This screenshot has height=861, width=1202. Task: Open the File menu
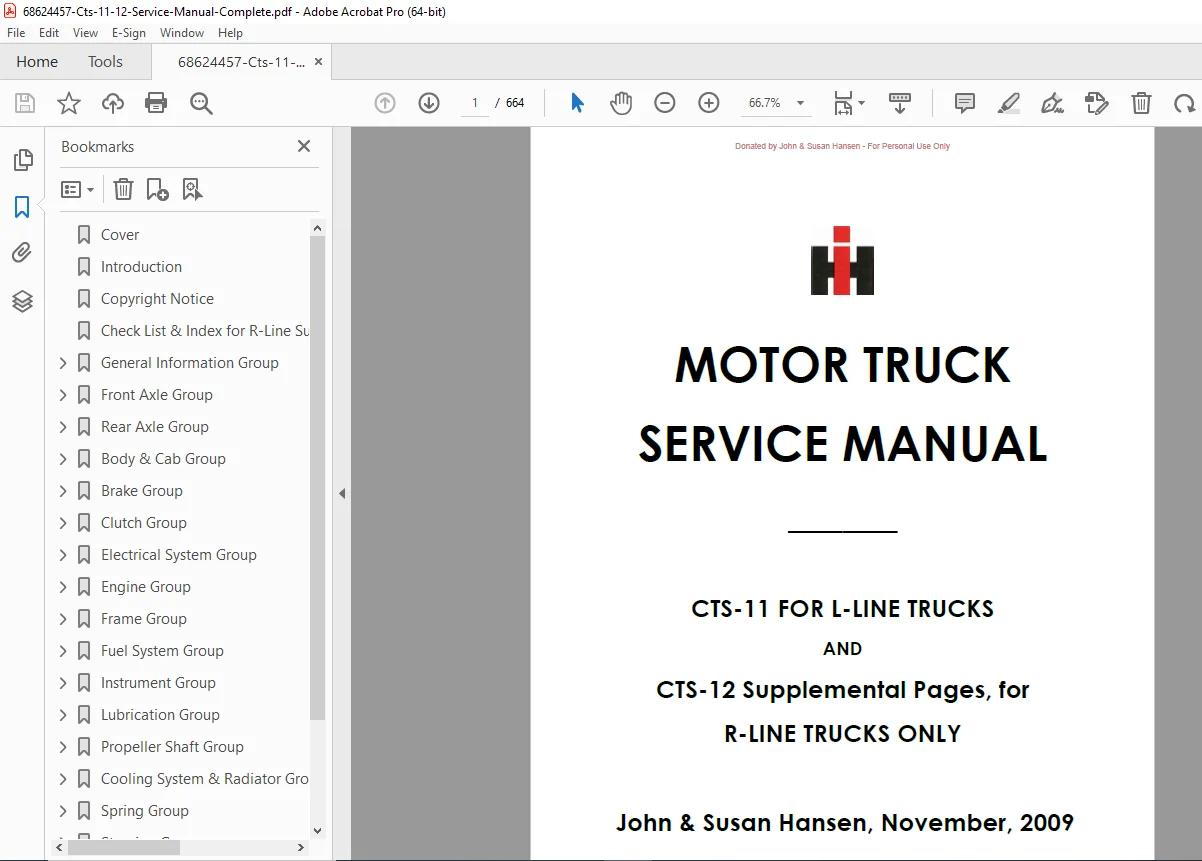[16, 33]
